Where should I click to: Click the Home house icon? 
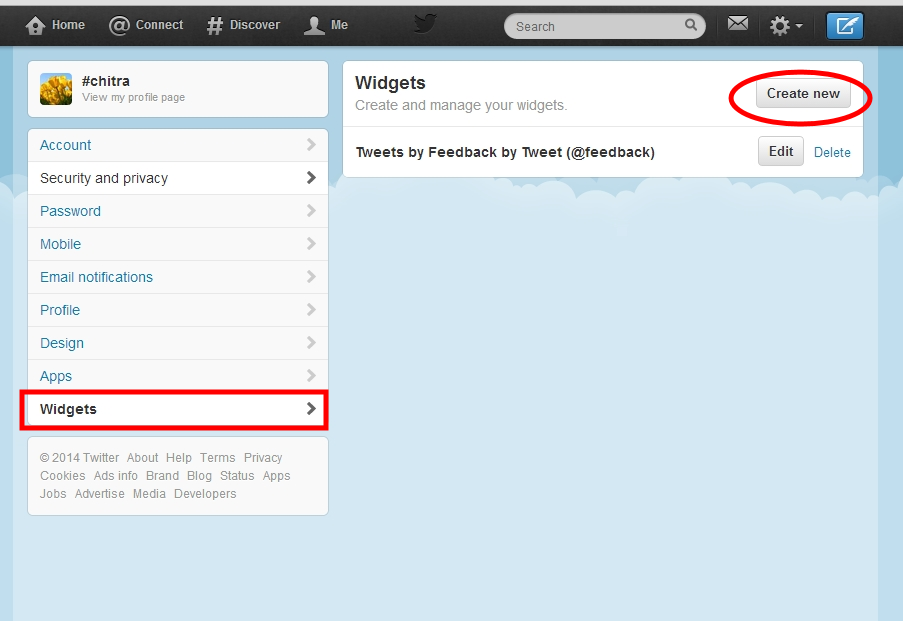36,25
